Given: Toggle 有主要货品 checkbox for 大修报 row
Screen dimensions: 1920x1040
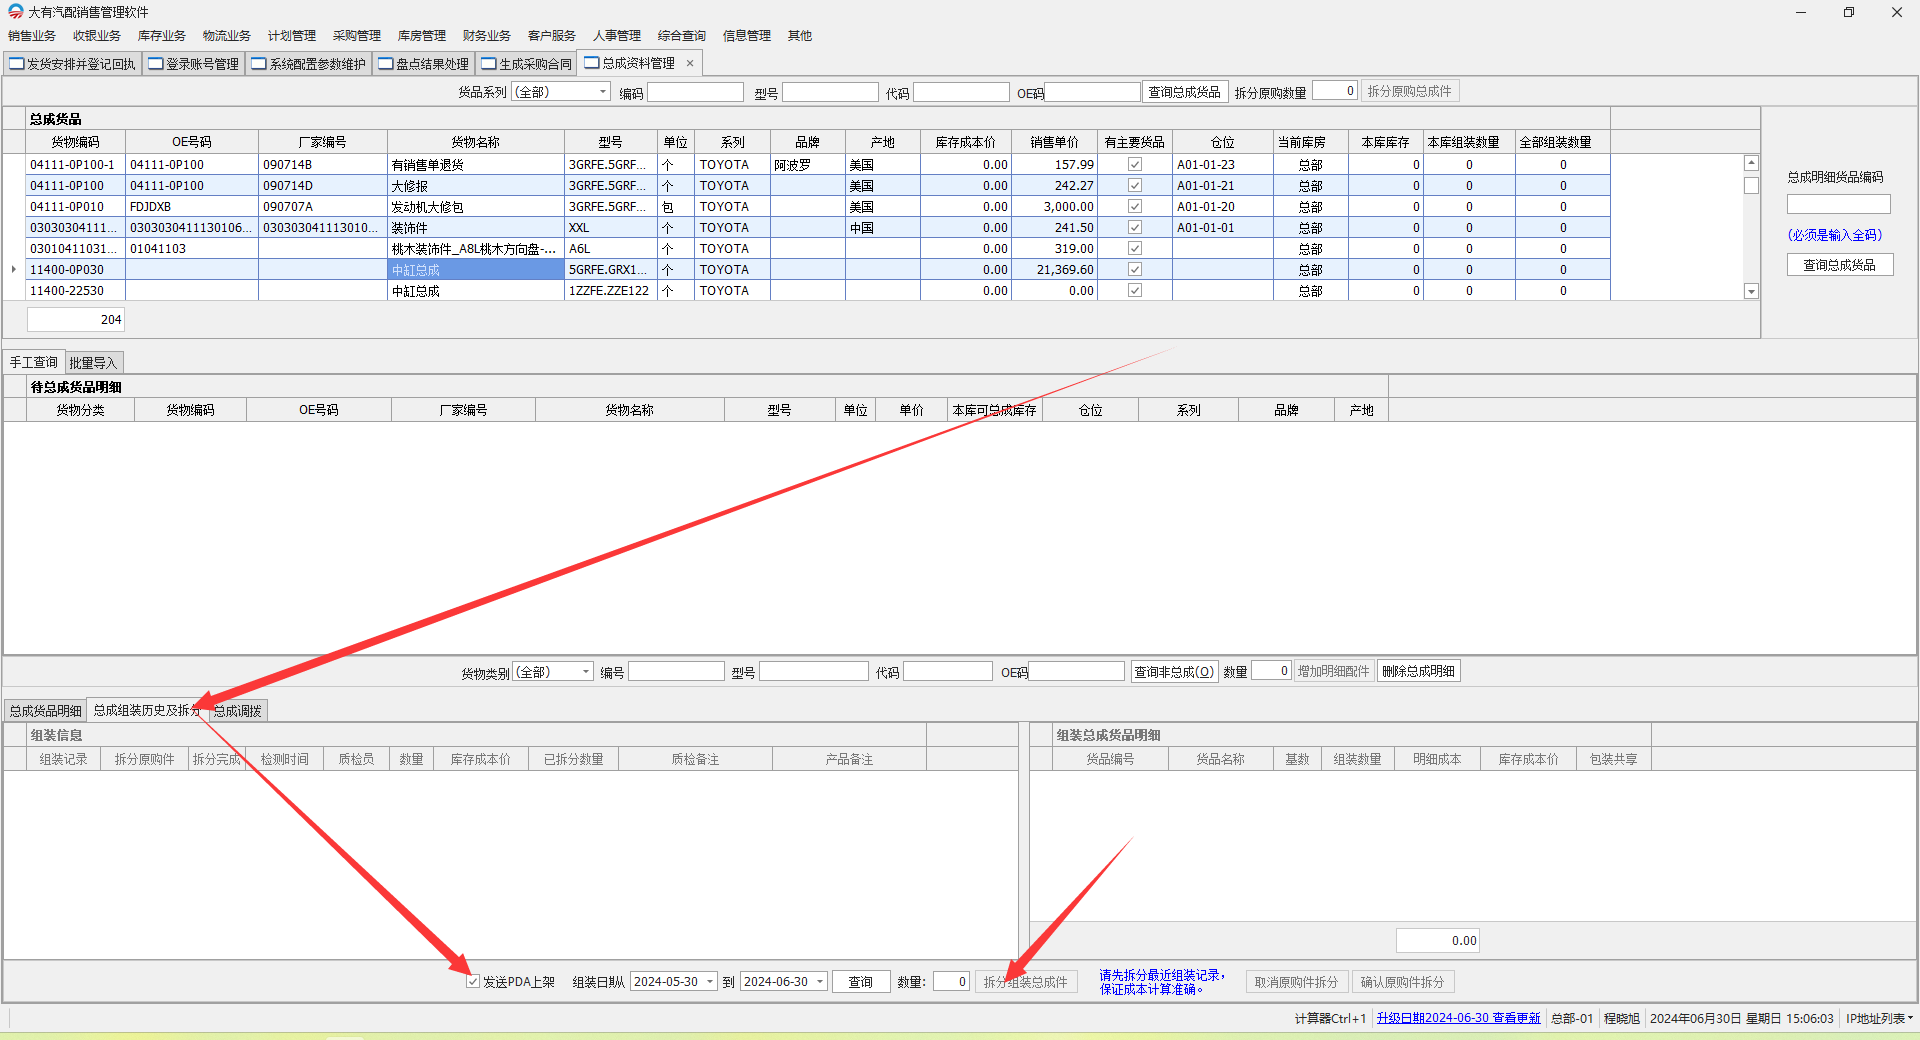Looking at the screenshot, I should pyautogui.click(x=1135, y=185).
